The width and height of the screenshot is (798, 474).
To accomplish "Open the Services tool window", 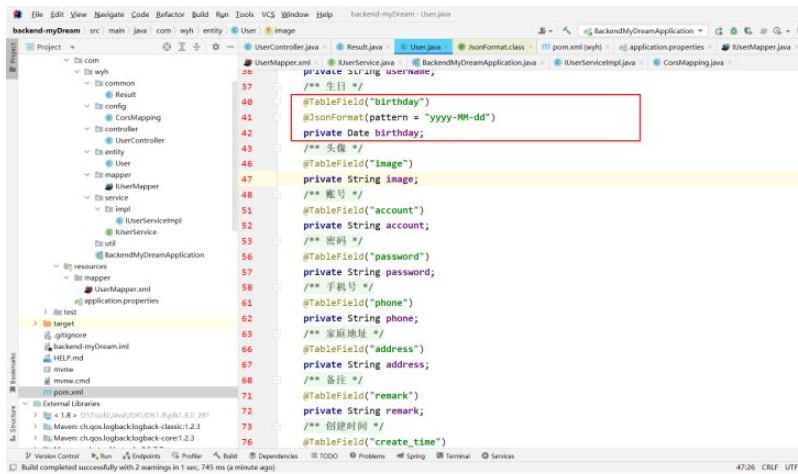I will tap(498, 456).
